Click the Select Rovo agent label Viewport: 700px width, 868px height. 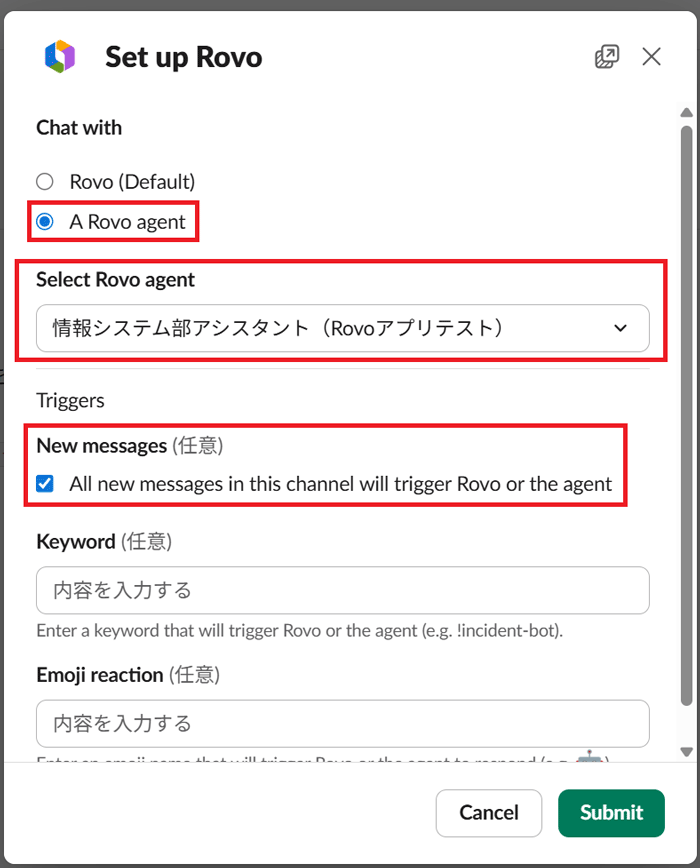click(x=116, y=280)
